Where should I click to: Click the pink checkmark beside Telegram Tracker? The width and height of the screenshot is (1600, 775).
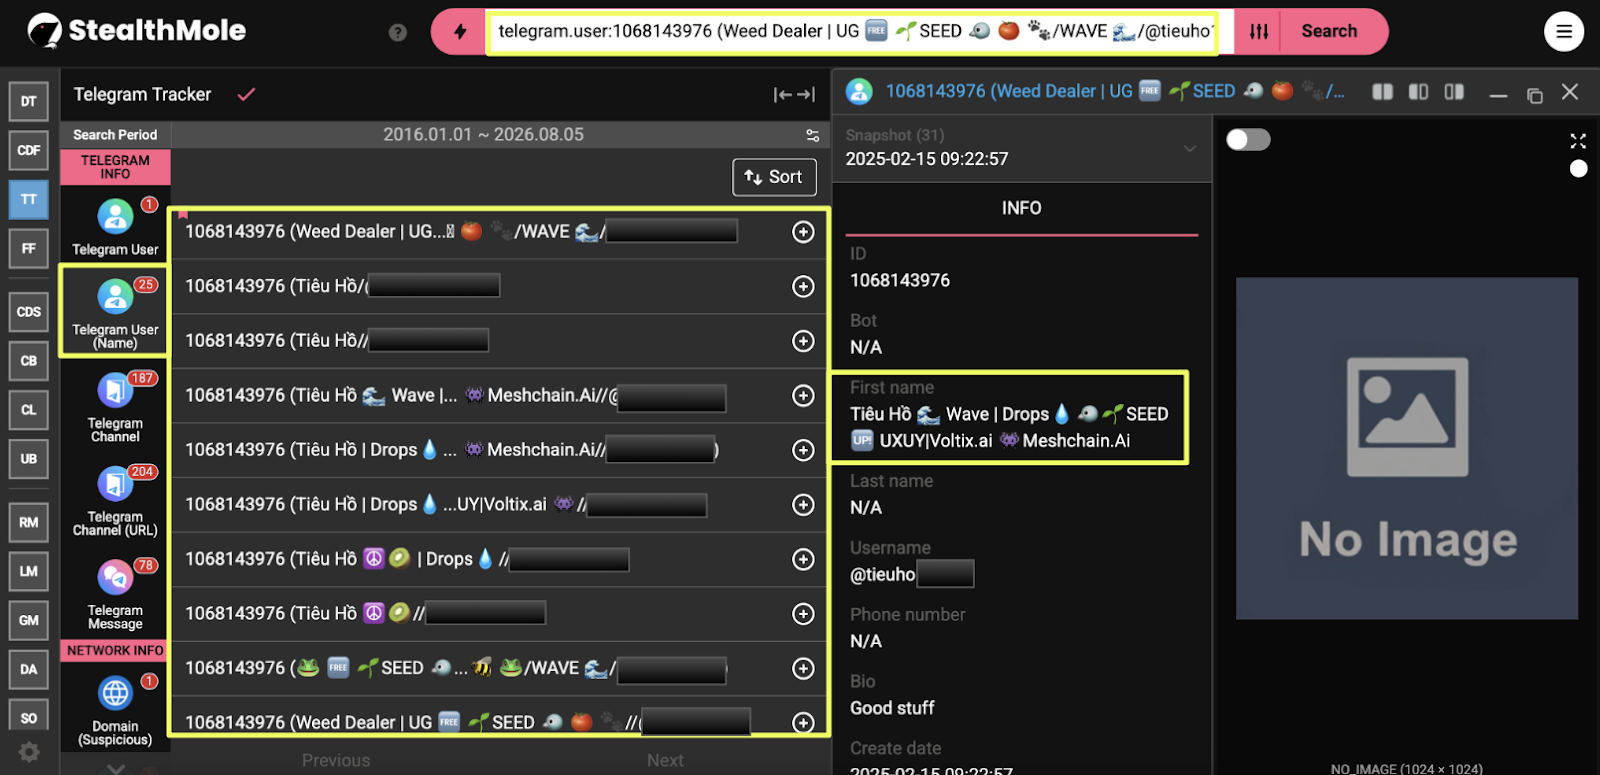coord(246,94)
